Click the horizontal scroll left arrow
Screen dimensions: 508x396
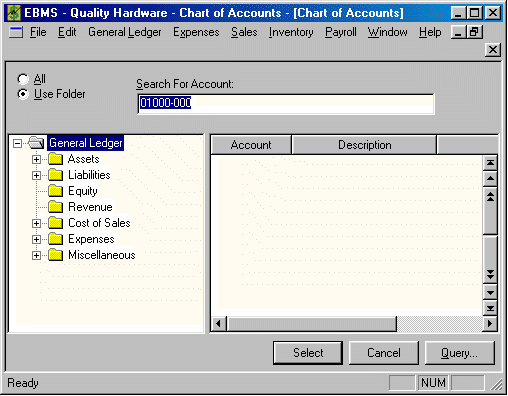pyautogui.click(x=218, y=323)
